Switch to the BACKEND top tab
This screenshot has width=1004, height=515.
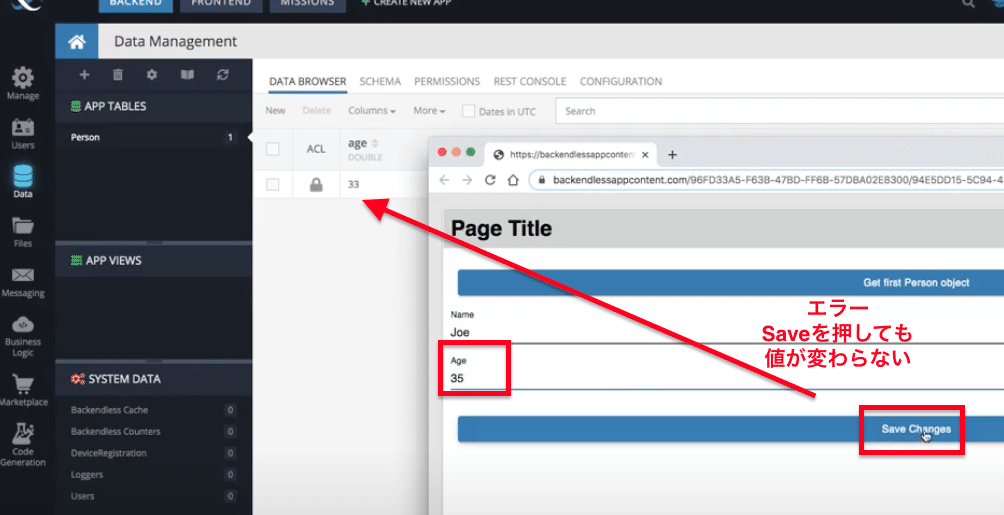(135, 4)
